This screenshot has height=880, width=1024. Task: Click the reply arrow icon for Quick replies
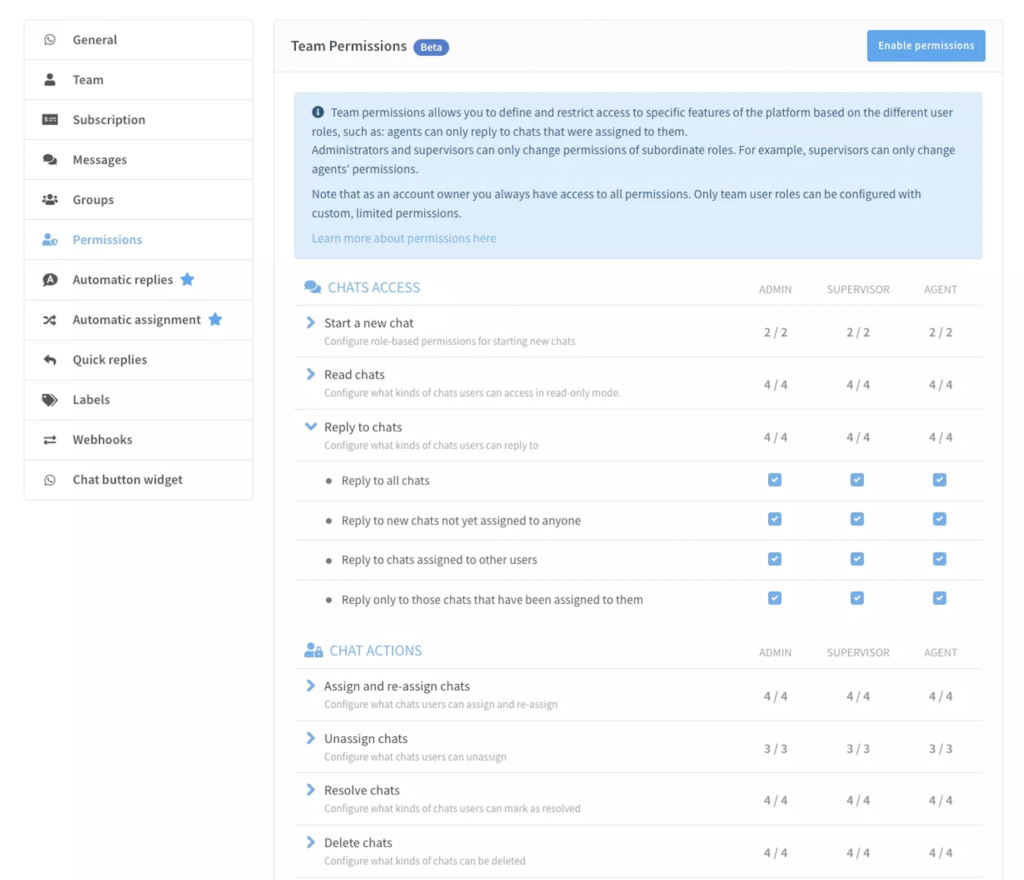tap(50, 360)
